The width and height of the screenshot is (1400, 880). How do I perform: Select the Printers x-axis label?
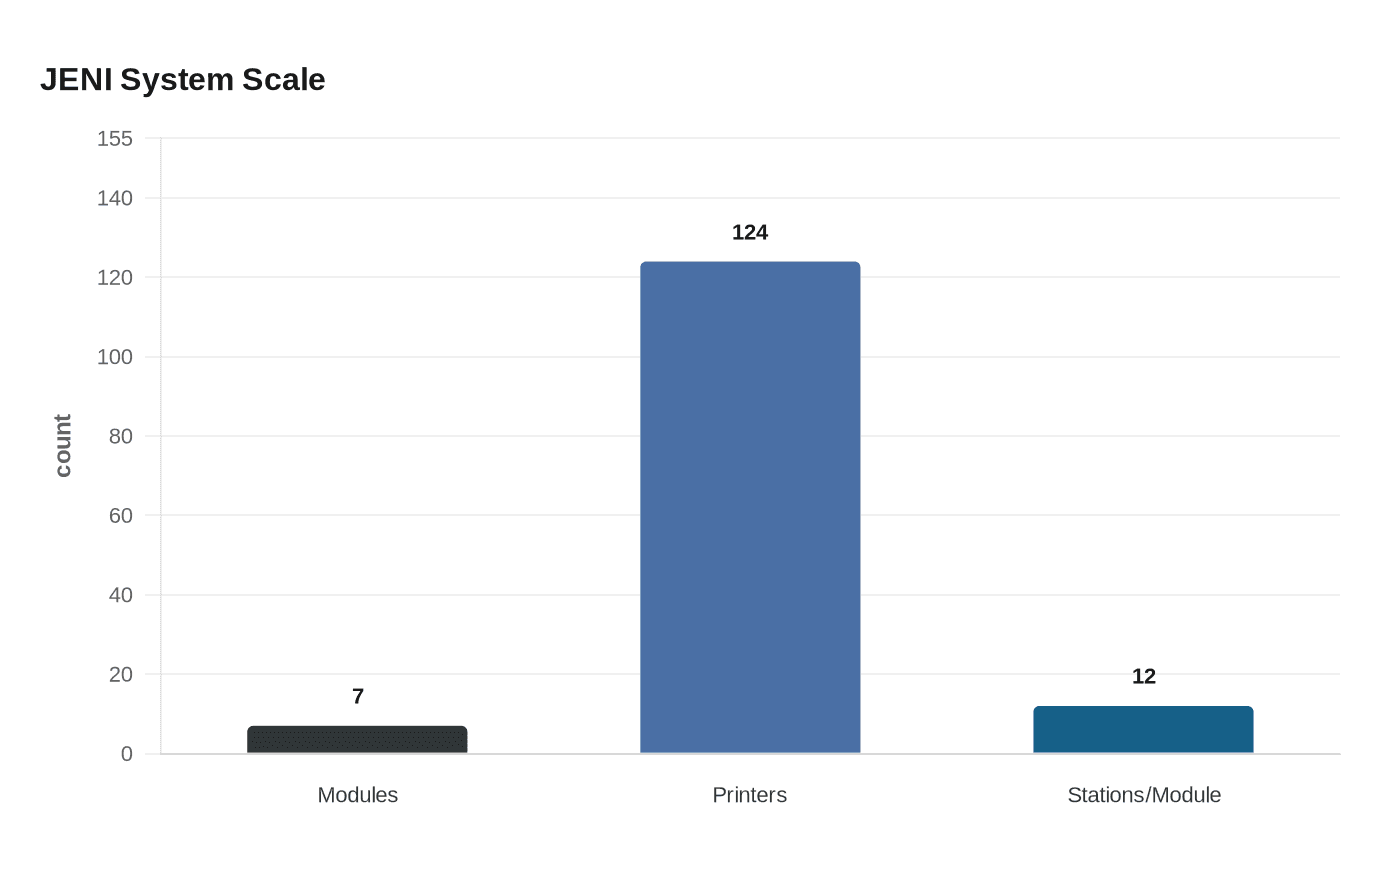click(750, 795)
